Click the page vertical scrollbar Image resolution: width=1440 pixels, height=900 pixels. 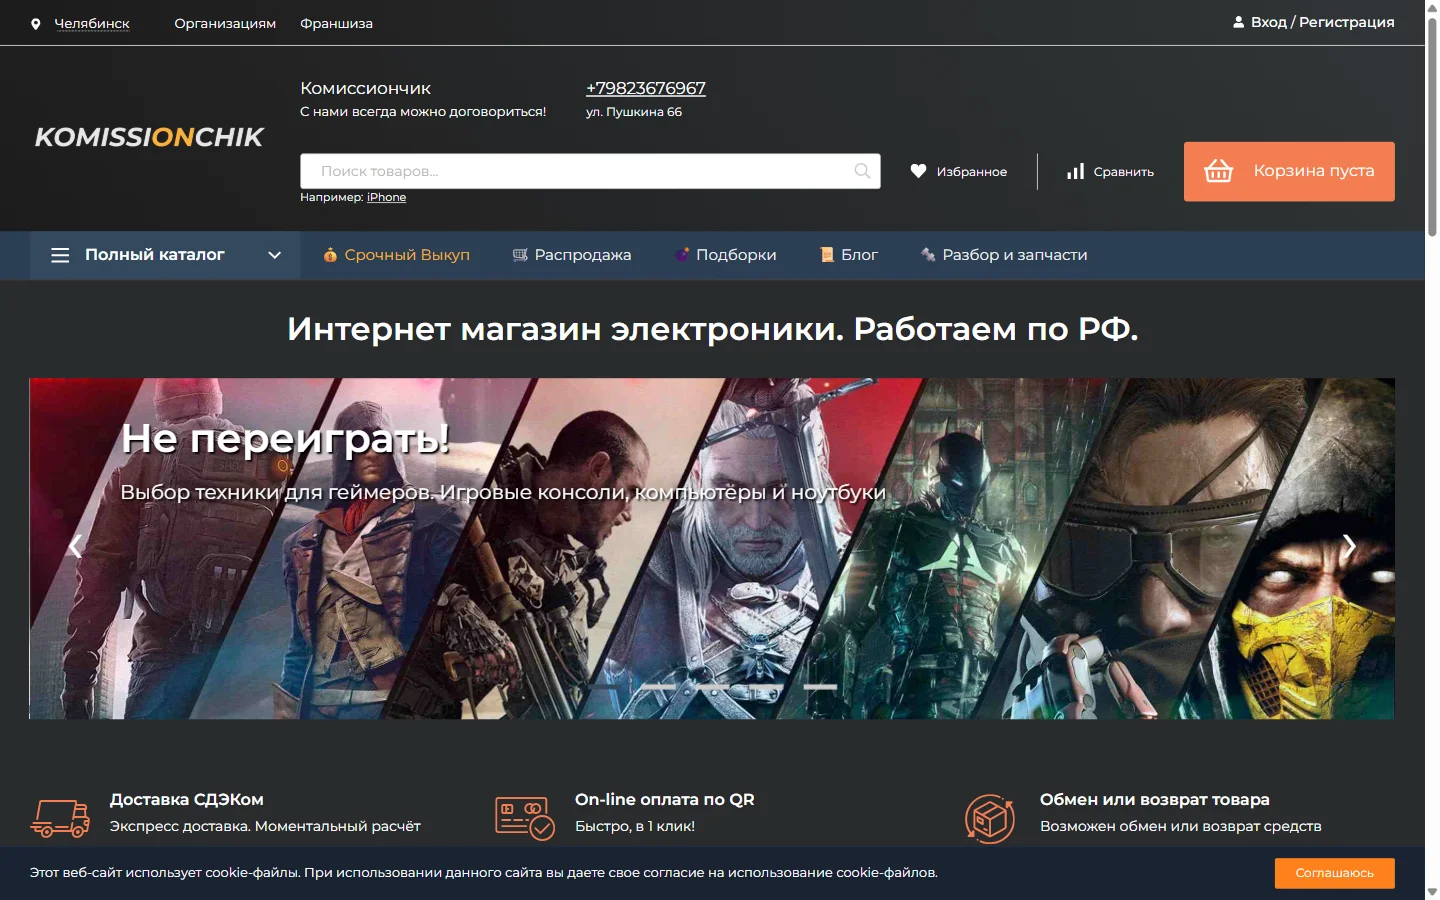coord(1432,125)
